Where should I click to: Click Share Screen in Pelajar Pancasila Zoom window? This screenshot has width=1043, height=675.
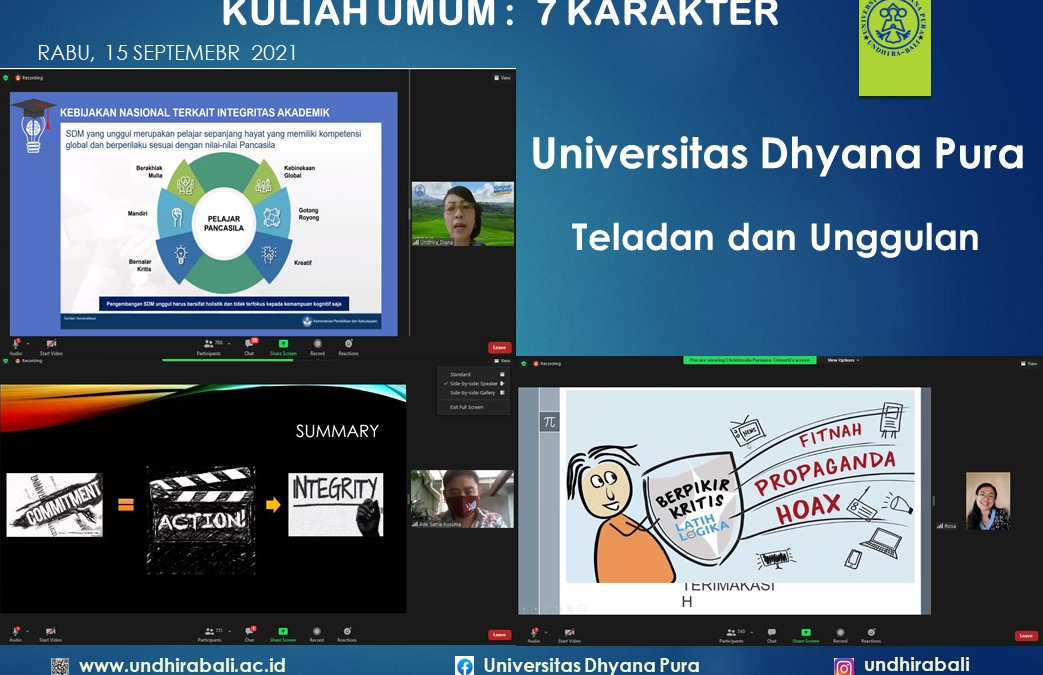283,346
